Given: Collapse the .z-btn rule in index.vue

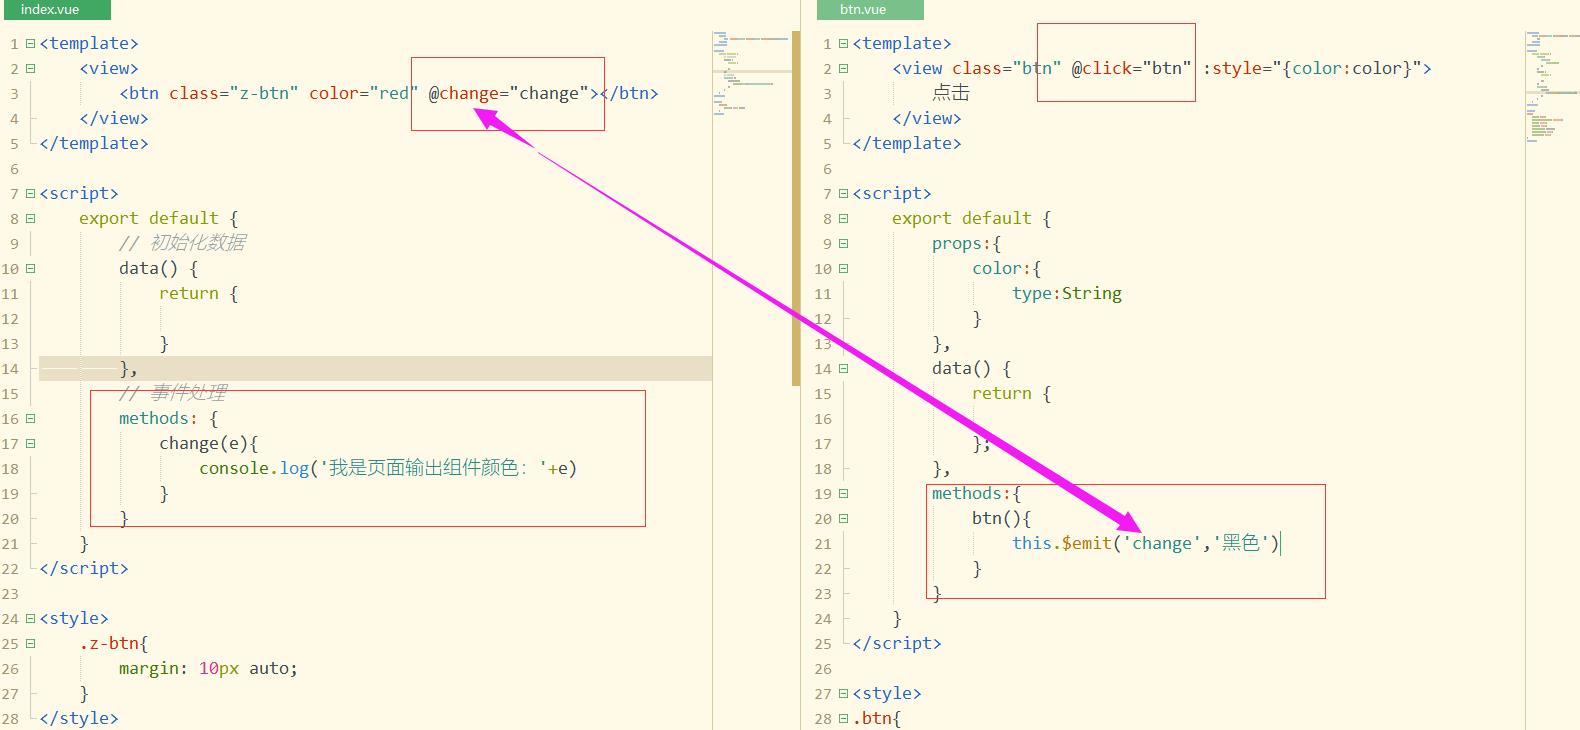Looking at the screenshot, I should 30,644.
